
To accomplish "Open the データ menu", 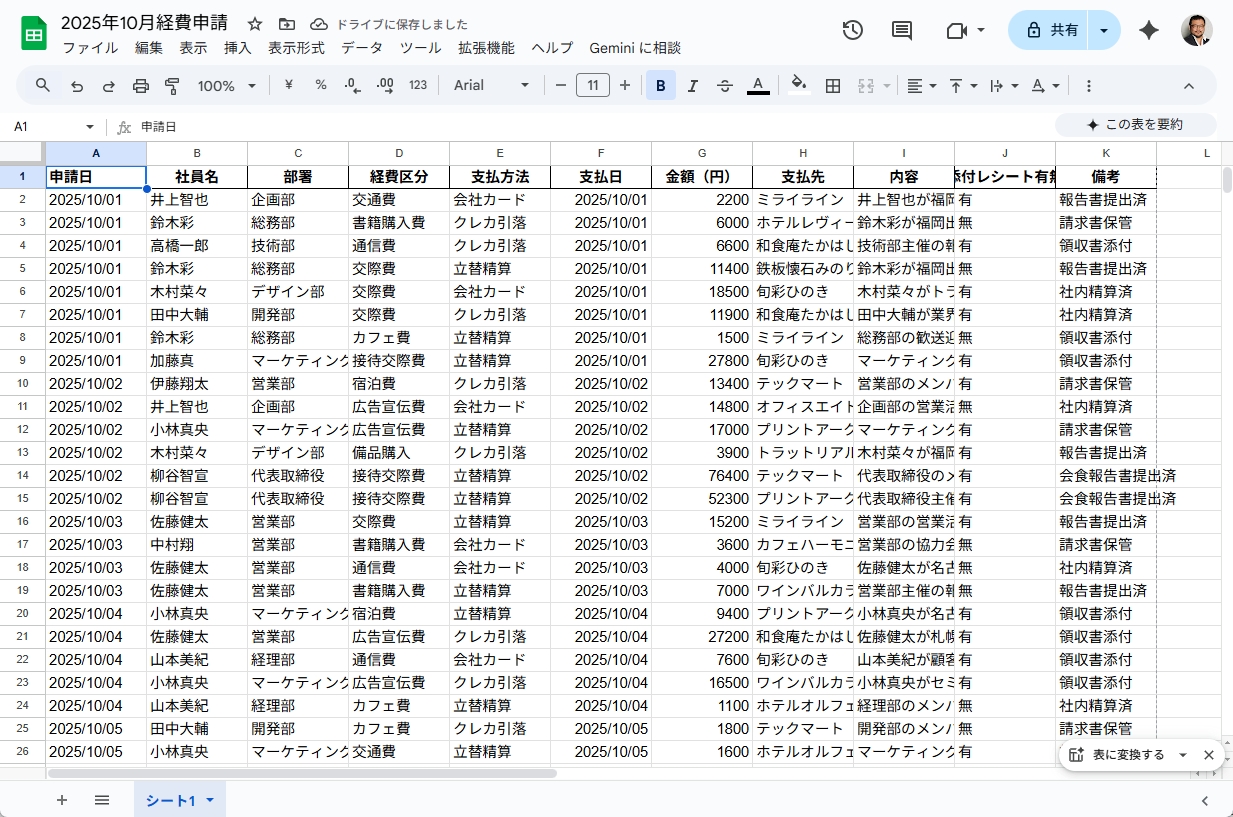I will coord(362,47).
